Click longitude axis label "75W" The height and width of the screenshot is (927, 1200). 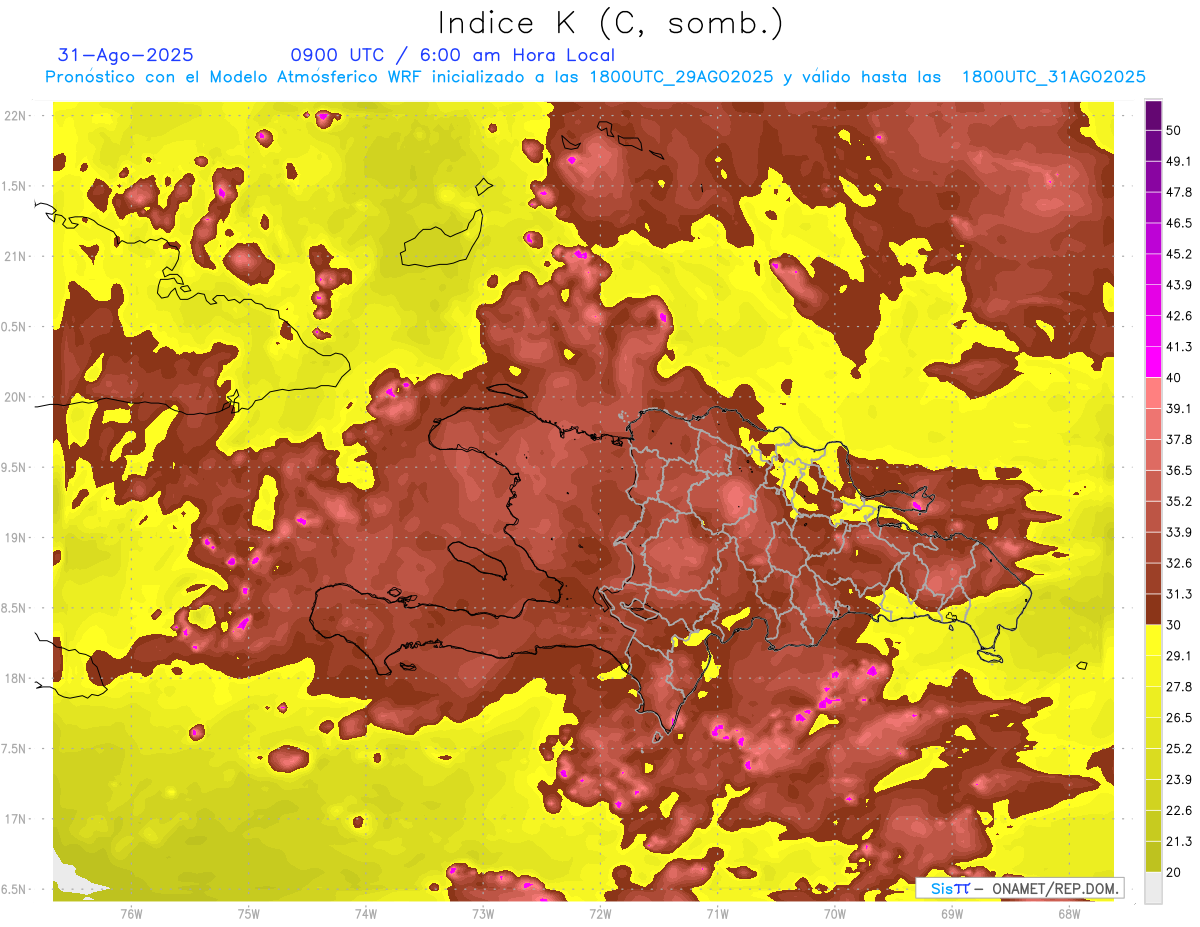pos(249,914)
